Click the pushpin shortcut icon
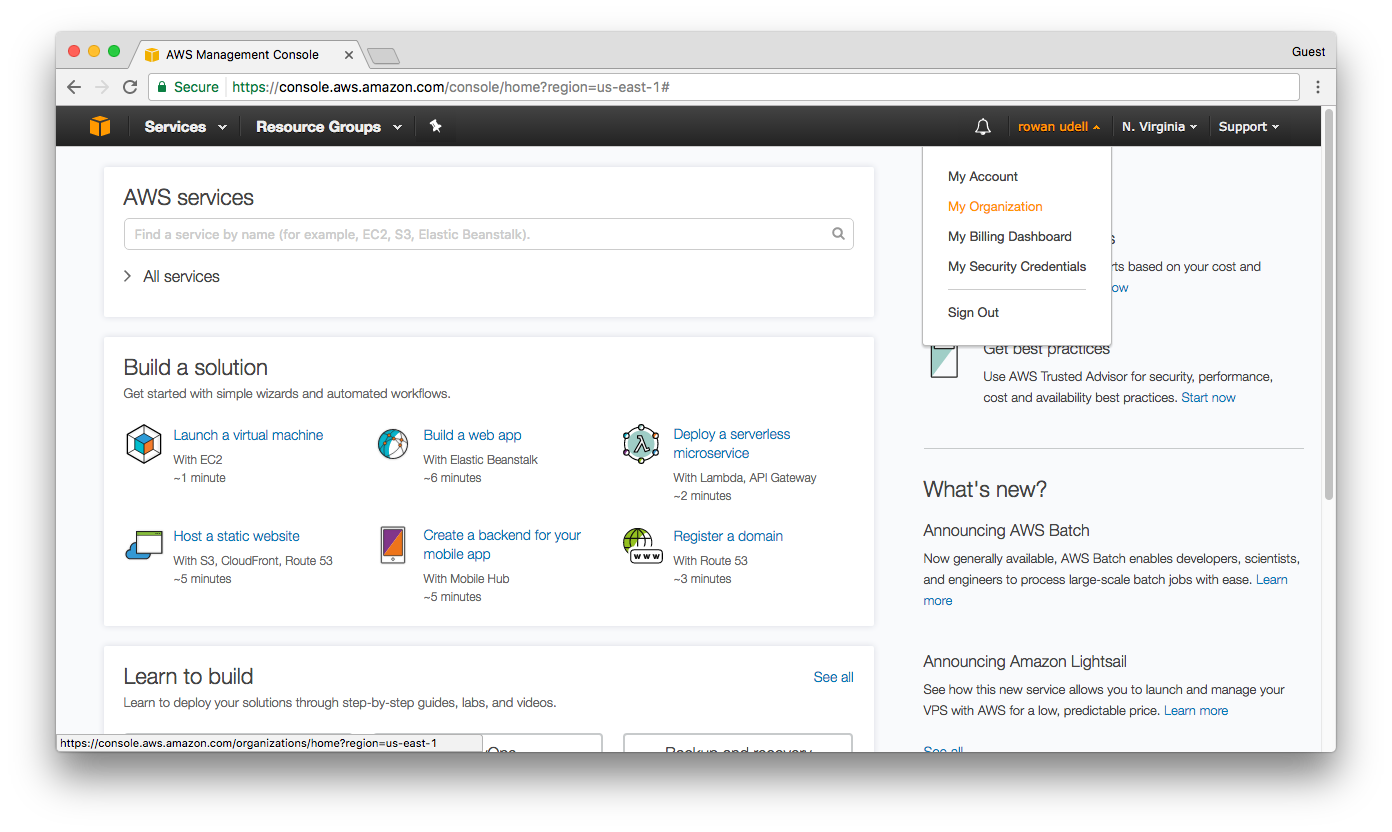Image resolution: width=1392 pixels, height=832 pixels. click(435, 126)
